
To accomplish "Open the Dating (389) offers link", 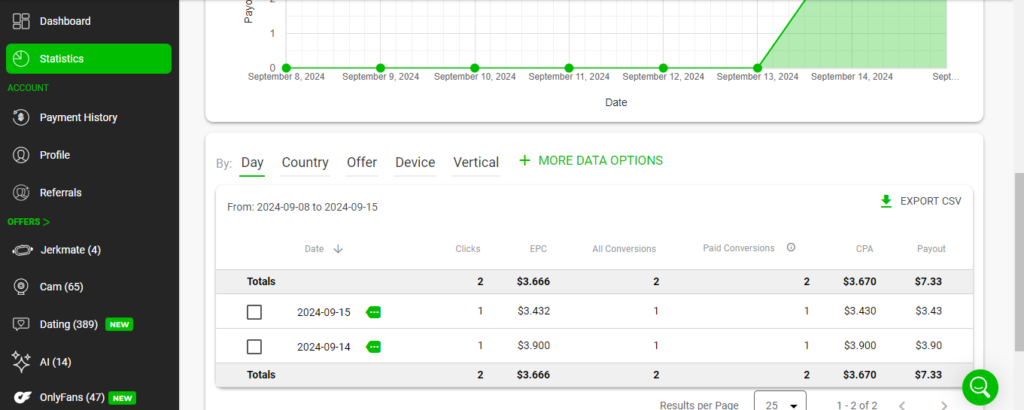I will point(69,324).
